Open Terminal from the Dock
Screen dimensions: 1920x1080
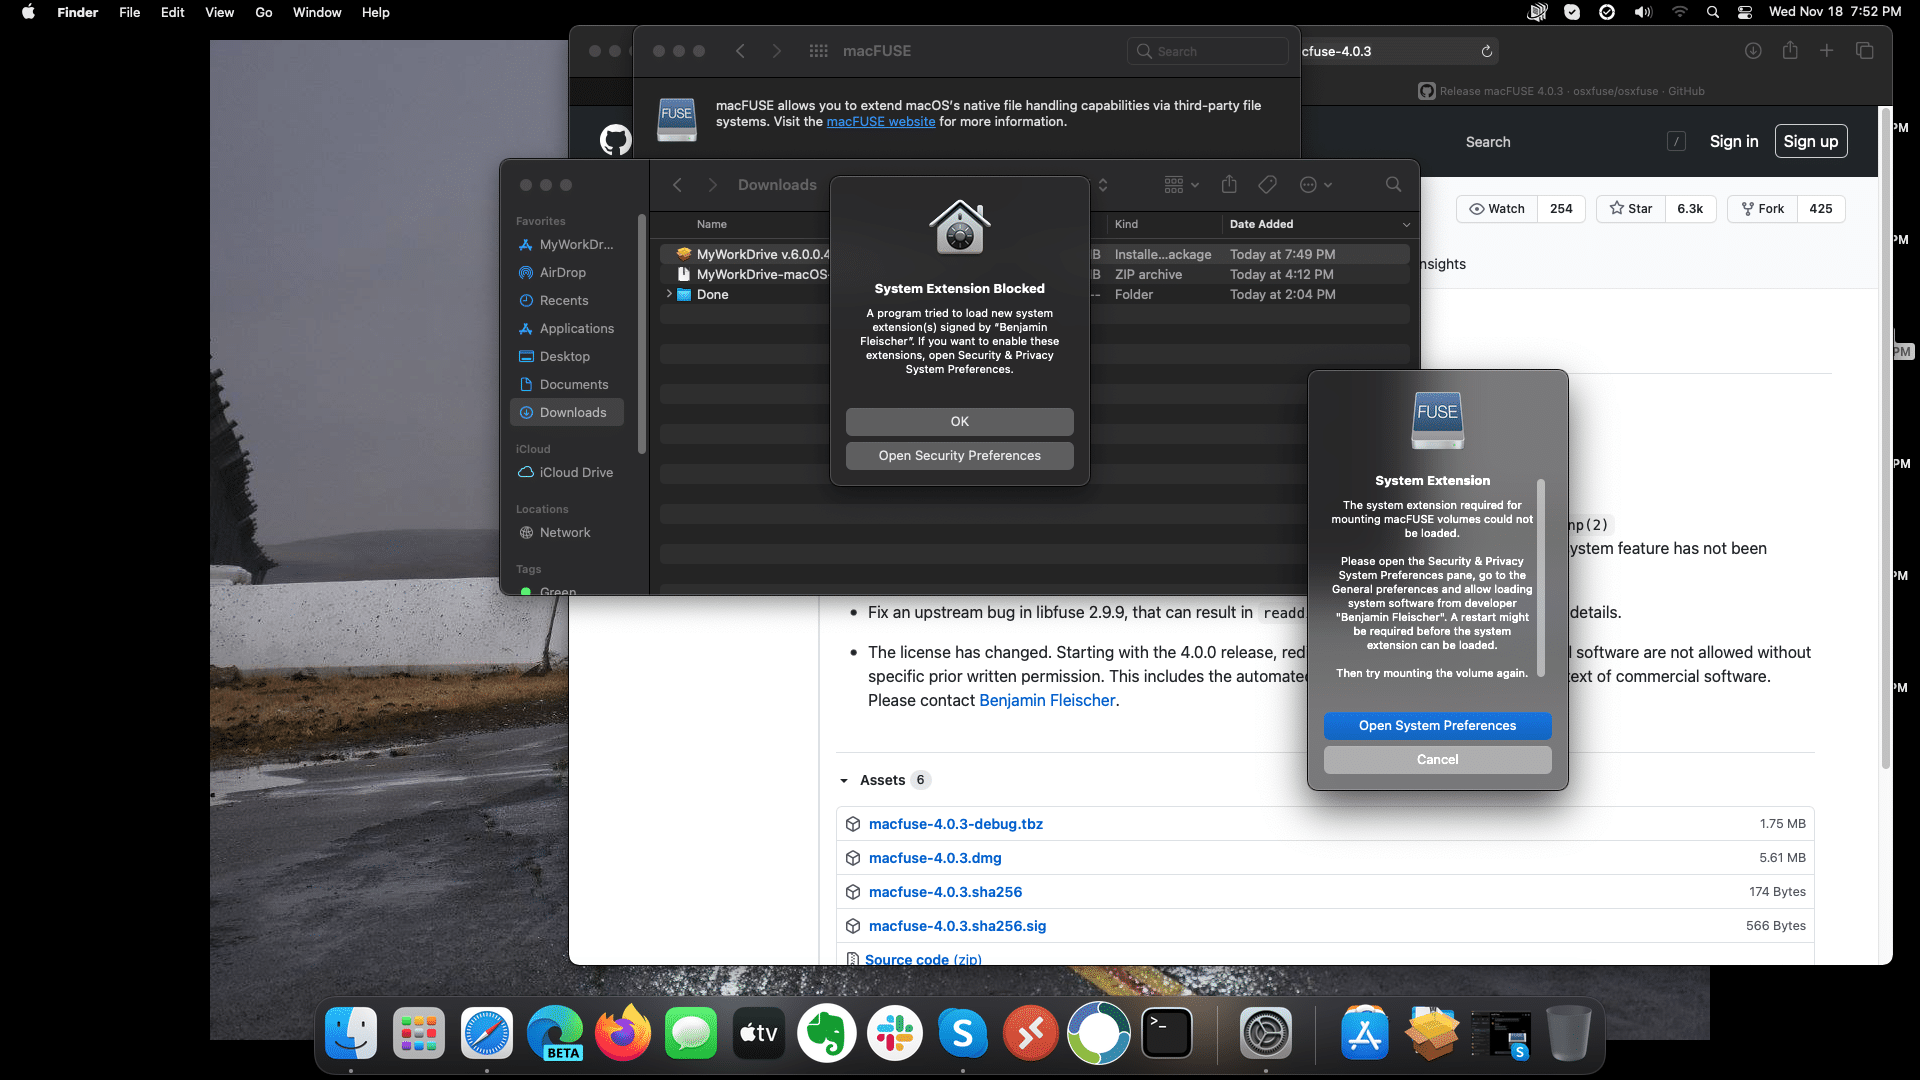pyautogui.click(x=1167, y=1034)
